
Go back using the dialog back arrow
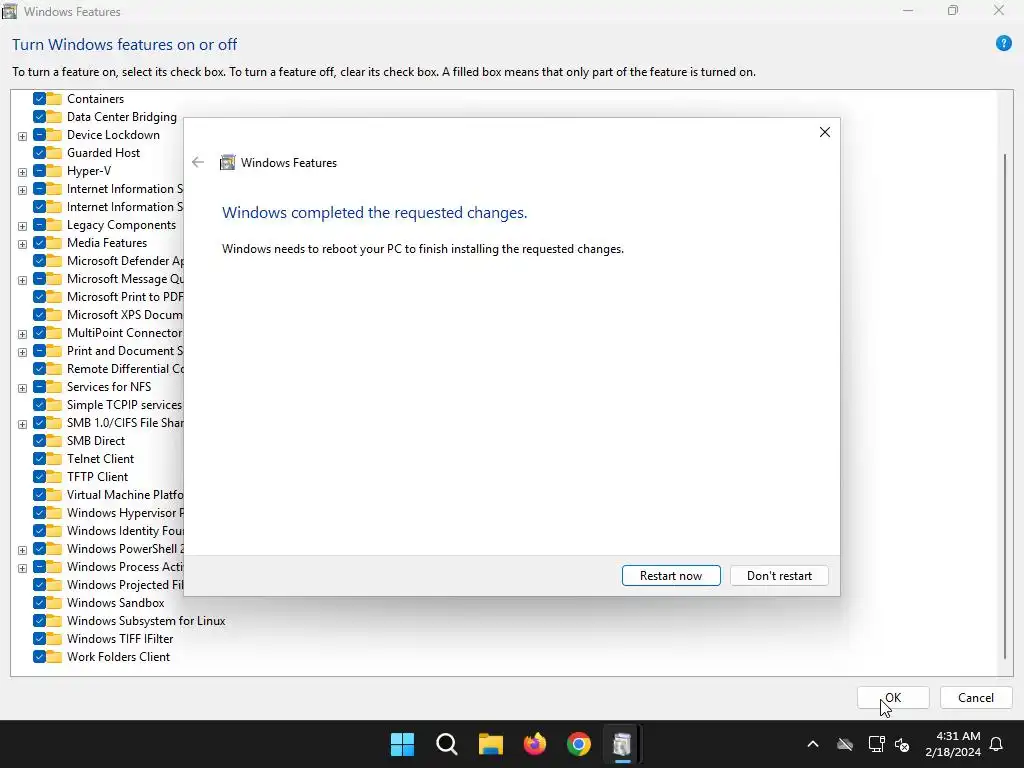click(x=198, y=163)
